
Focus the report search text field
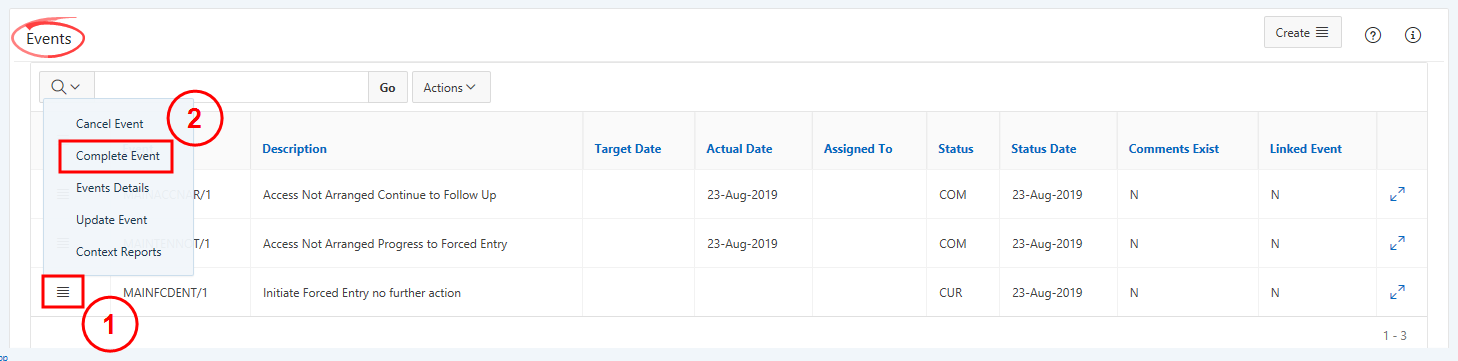tap(231, 87)
